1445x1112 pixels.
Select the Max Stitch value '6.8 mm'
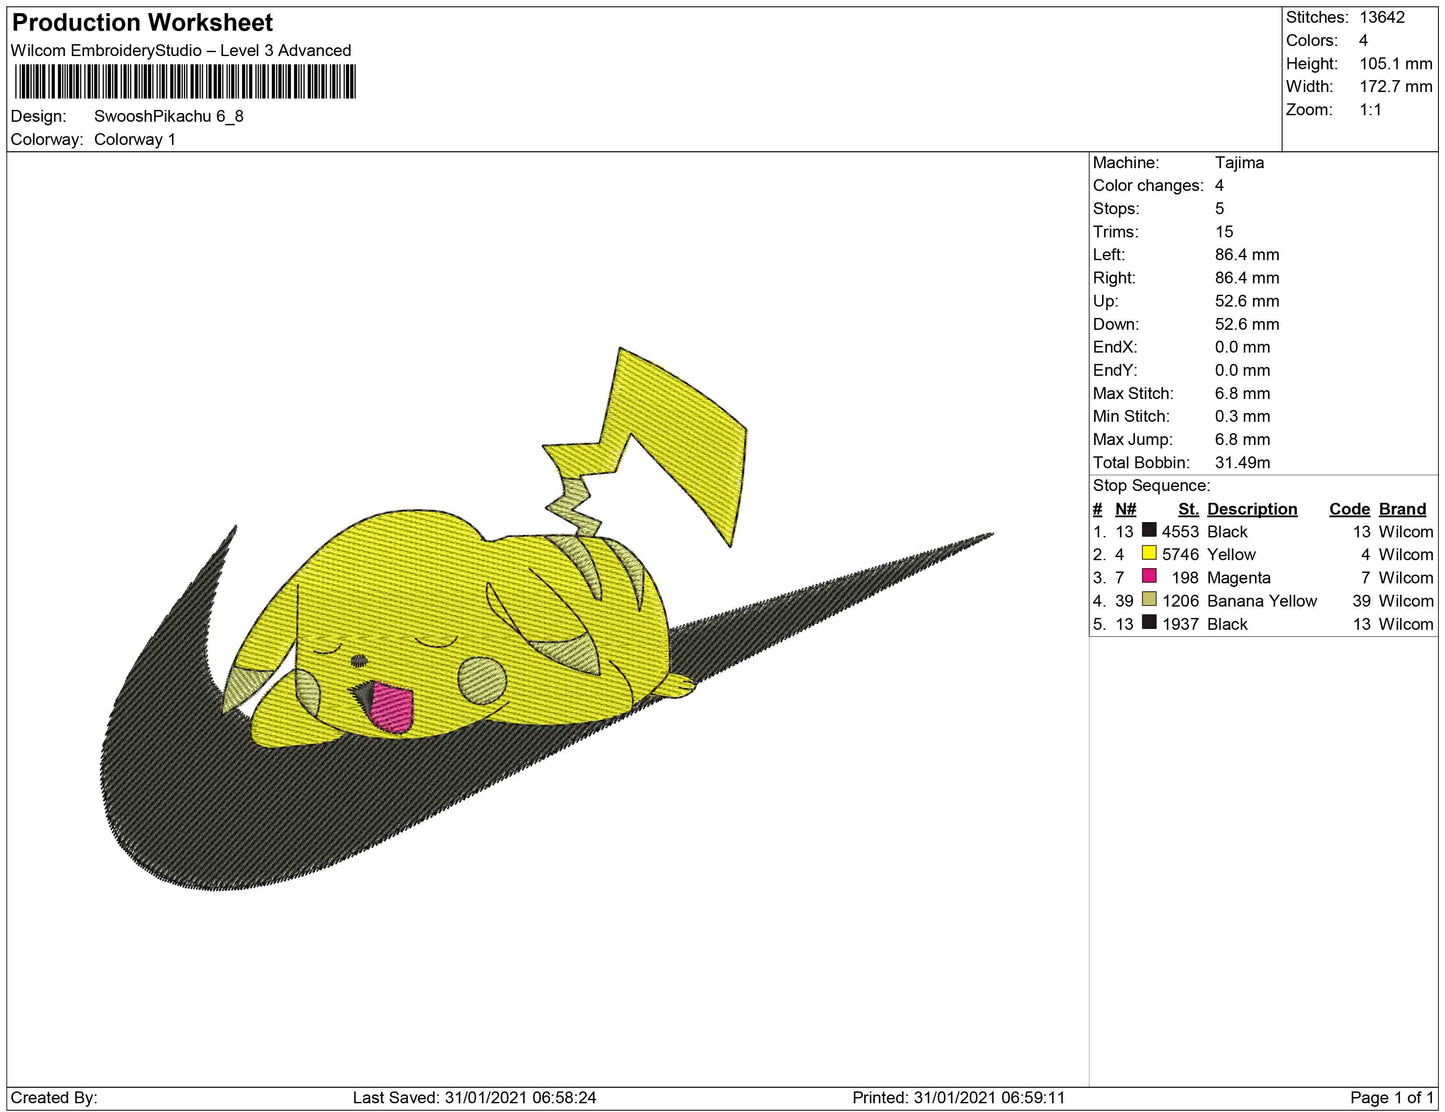[1243, 393]
